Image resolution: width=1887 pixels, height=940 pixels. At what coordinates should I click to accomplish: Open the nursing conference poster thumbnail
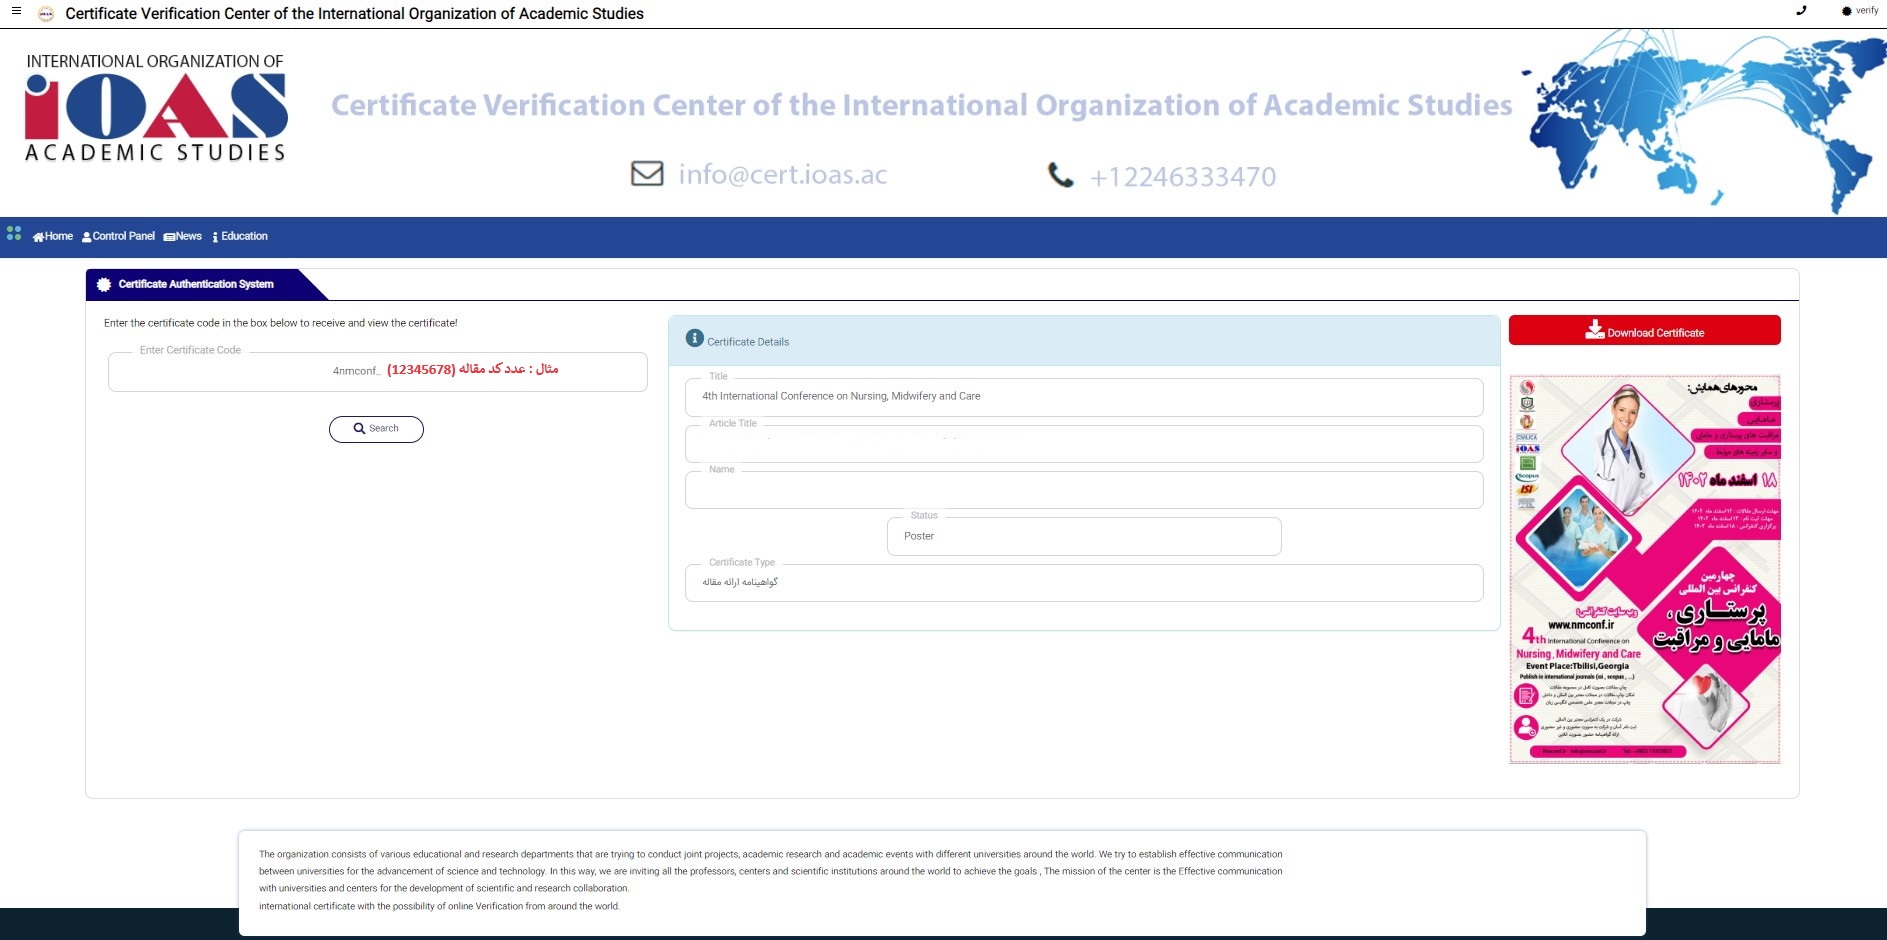point(1645,569)
